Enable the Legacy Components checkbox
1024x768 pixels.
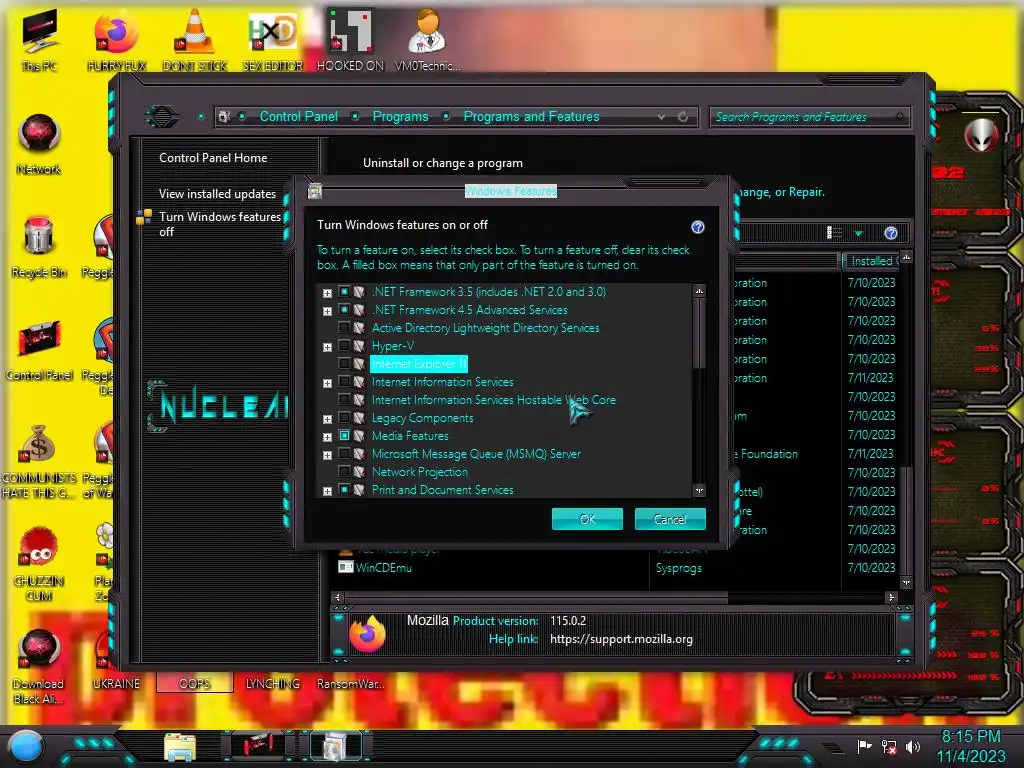pyautogui.click(x=344, y=417)
